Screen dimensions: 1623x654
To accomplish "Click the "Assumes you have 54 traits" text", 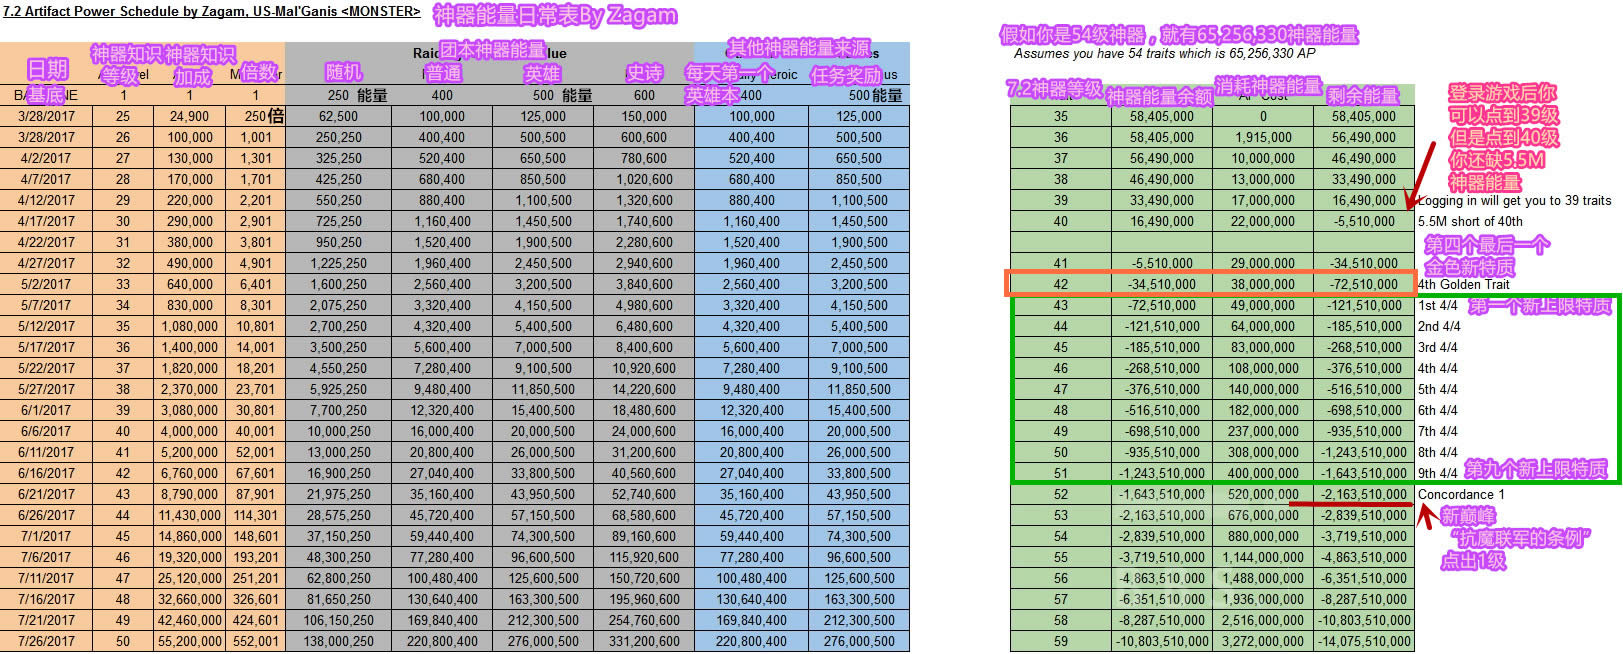I will (1164, 53).
